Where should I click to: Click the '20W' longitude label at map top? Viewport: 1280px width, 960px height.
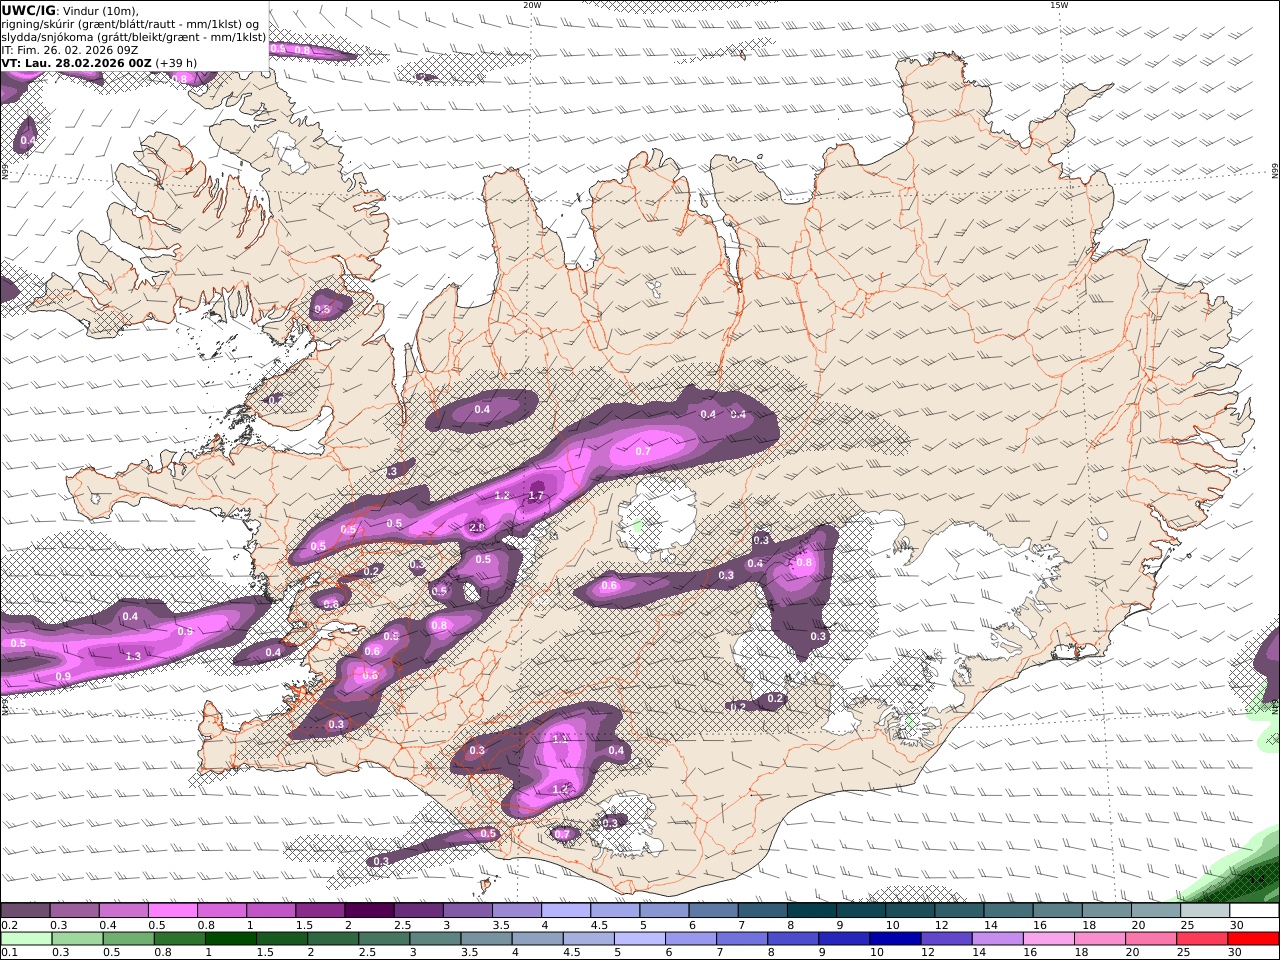coord(532,5)
